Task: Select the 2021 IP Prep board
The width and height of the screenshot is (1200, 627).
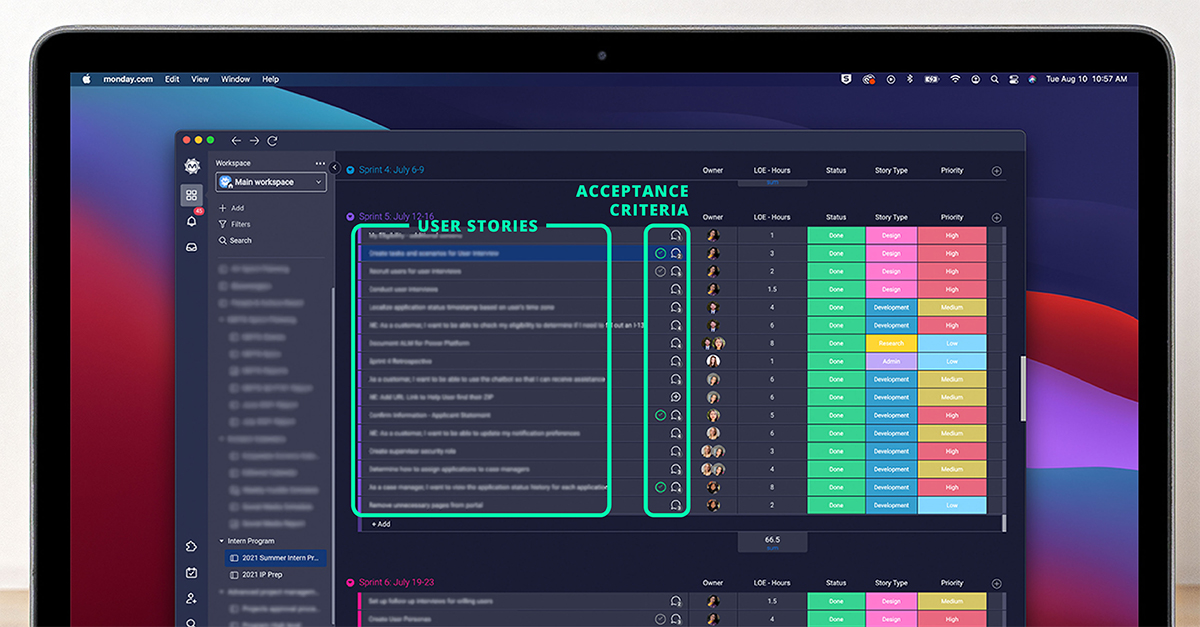Action: [x=261, y=575]
